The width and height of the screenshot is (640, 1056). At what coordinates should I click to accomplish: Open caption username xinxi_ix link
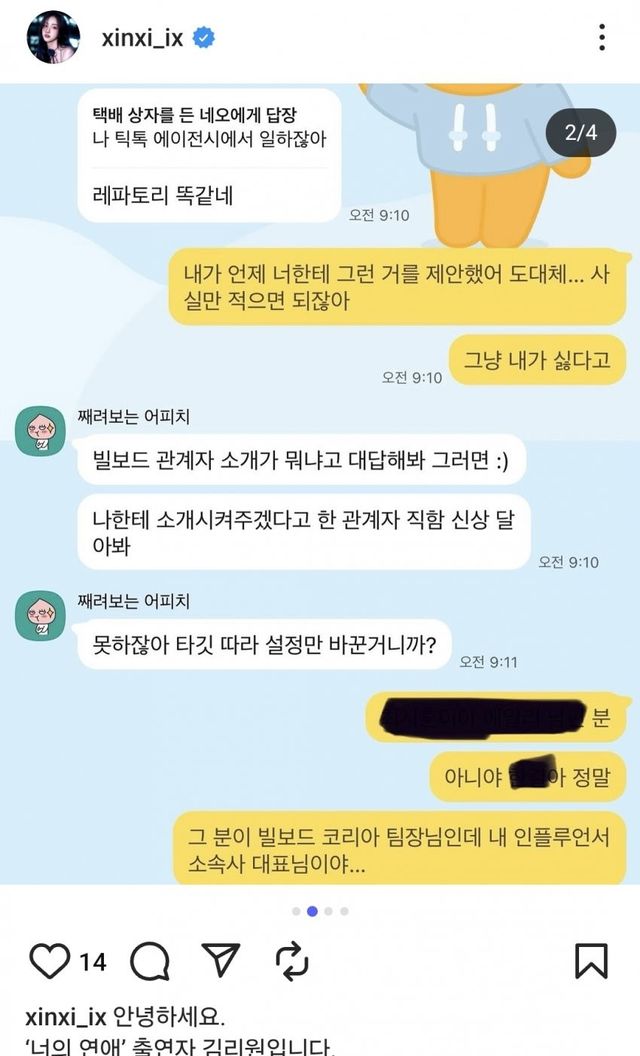click(66, 1016)
